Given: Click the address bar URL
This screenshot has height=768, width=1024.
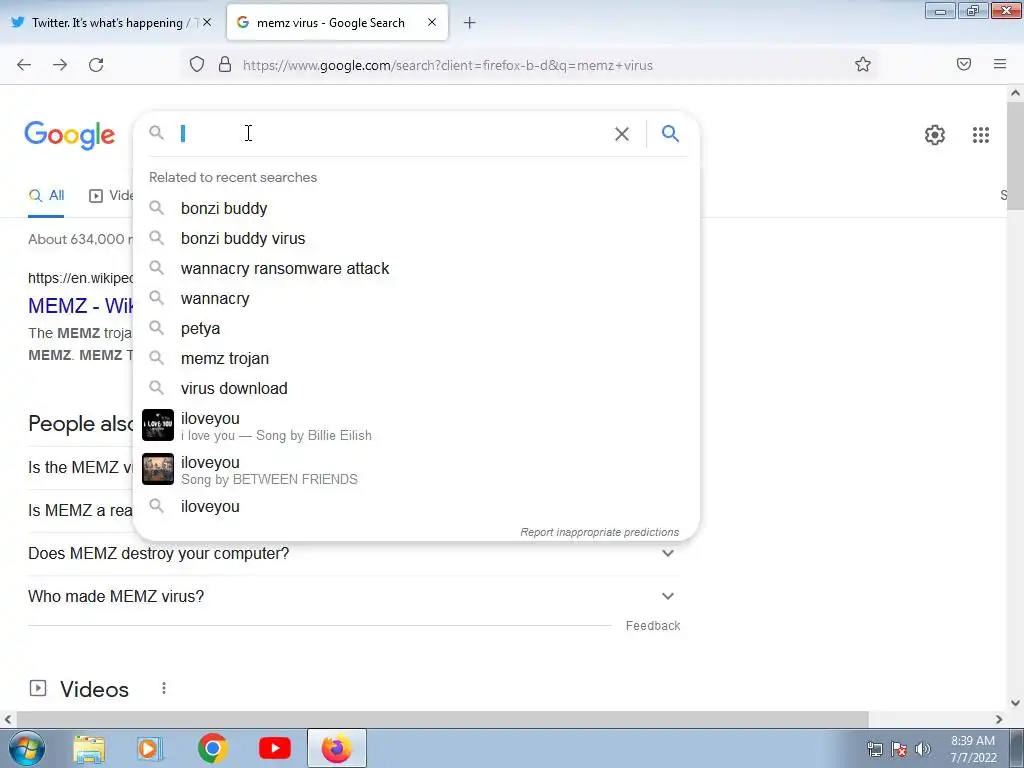Looking at the screenshot, I should (448, 65).
